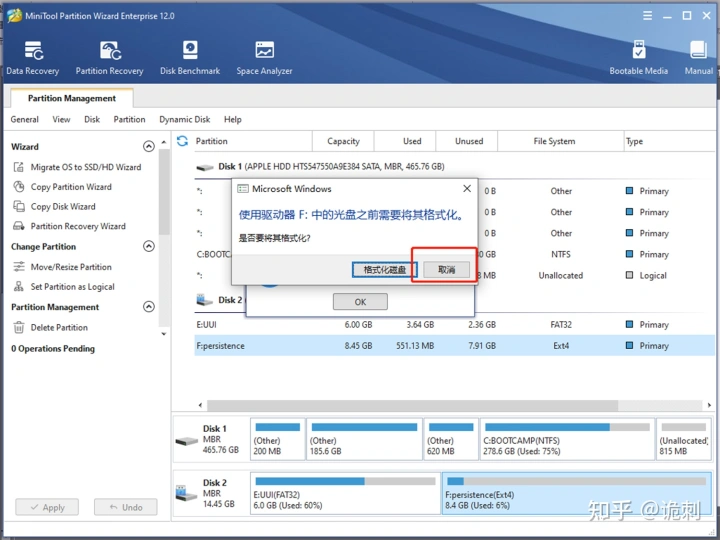Open the Data Recovery tool

33,58
